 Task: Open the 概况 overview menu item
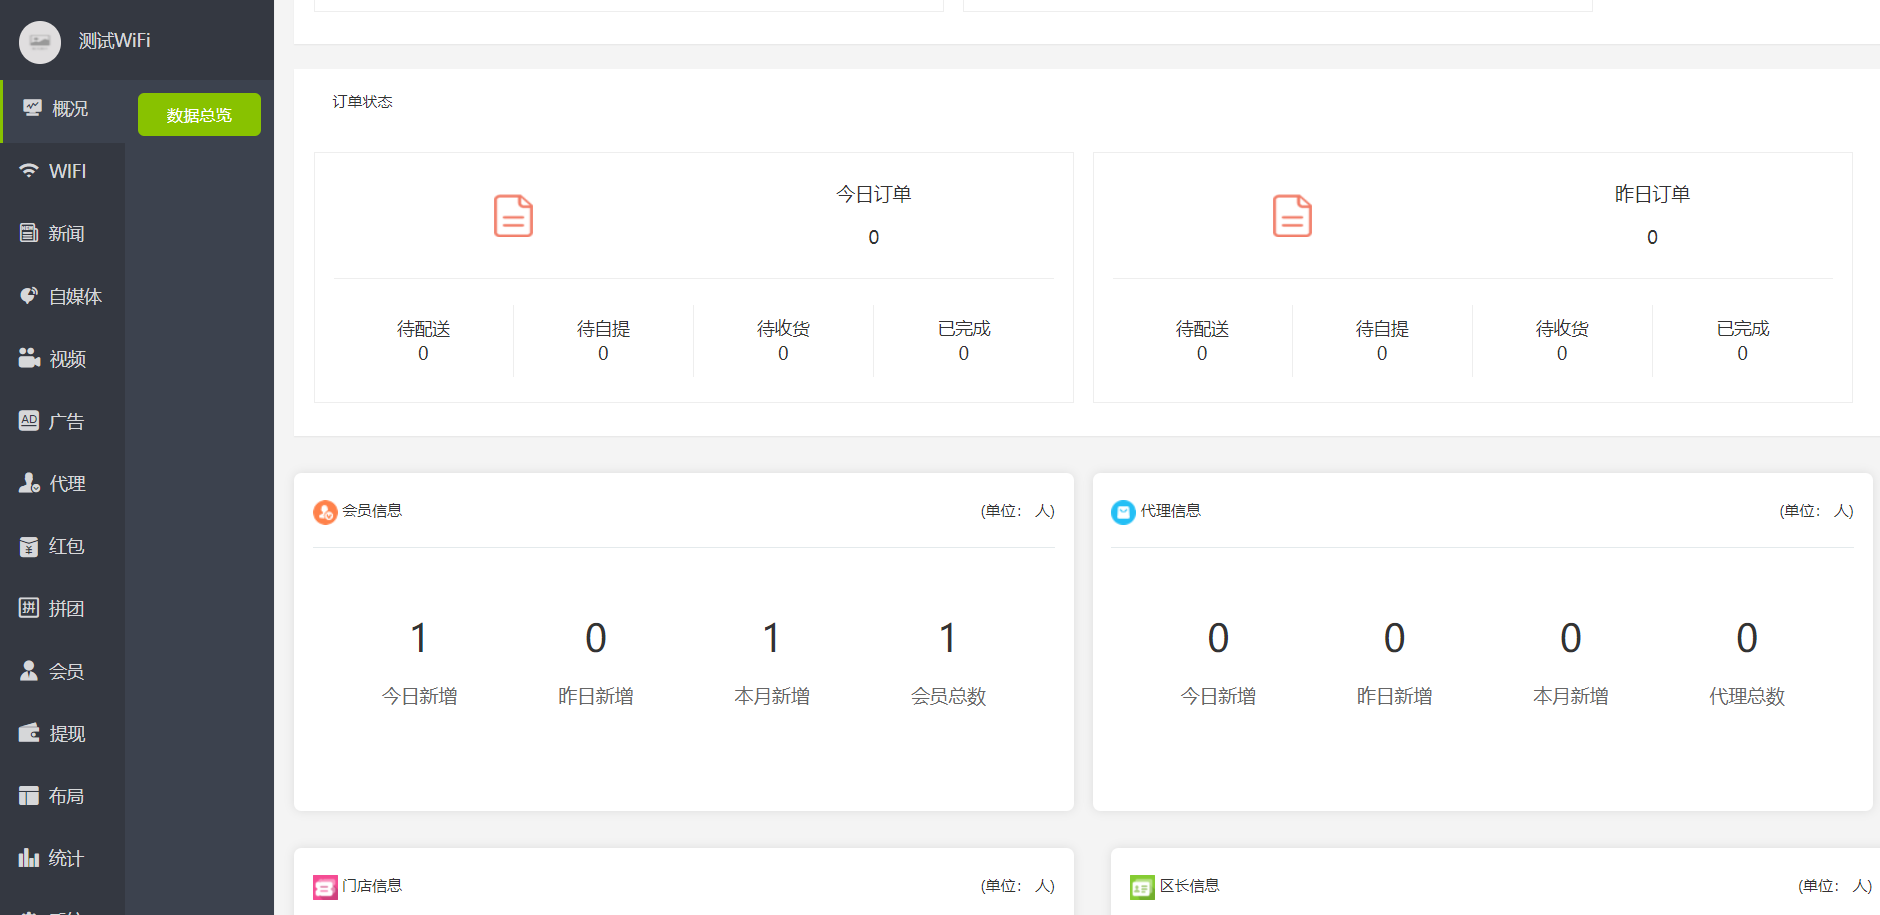(x=64, y=109)
